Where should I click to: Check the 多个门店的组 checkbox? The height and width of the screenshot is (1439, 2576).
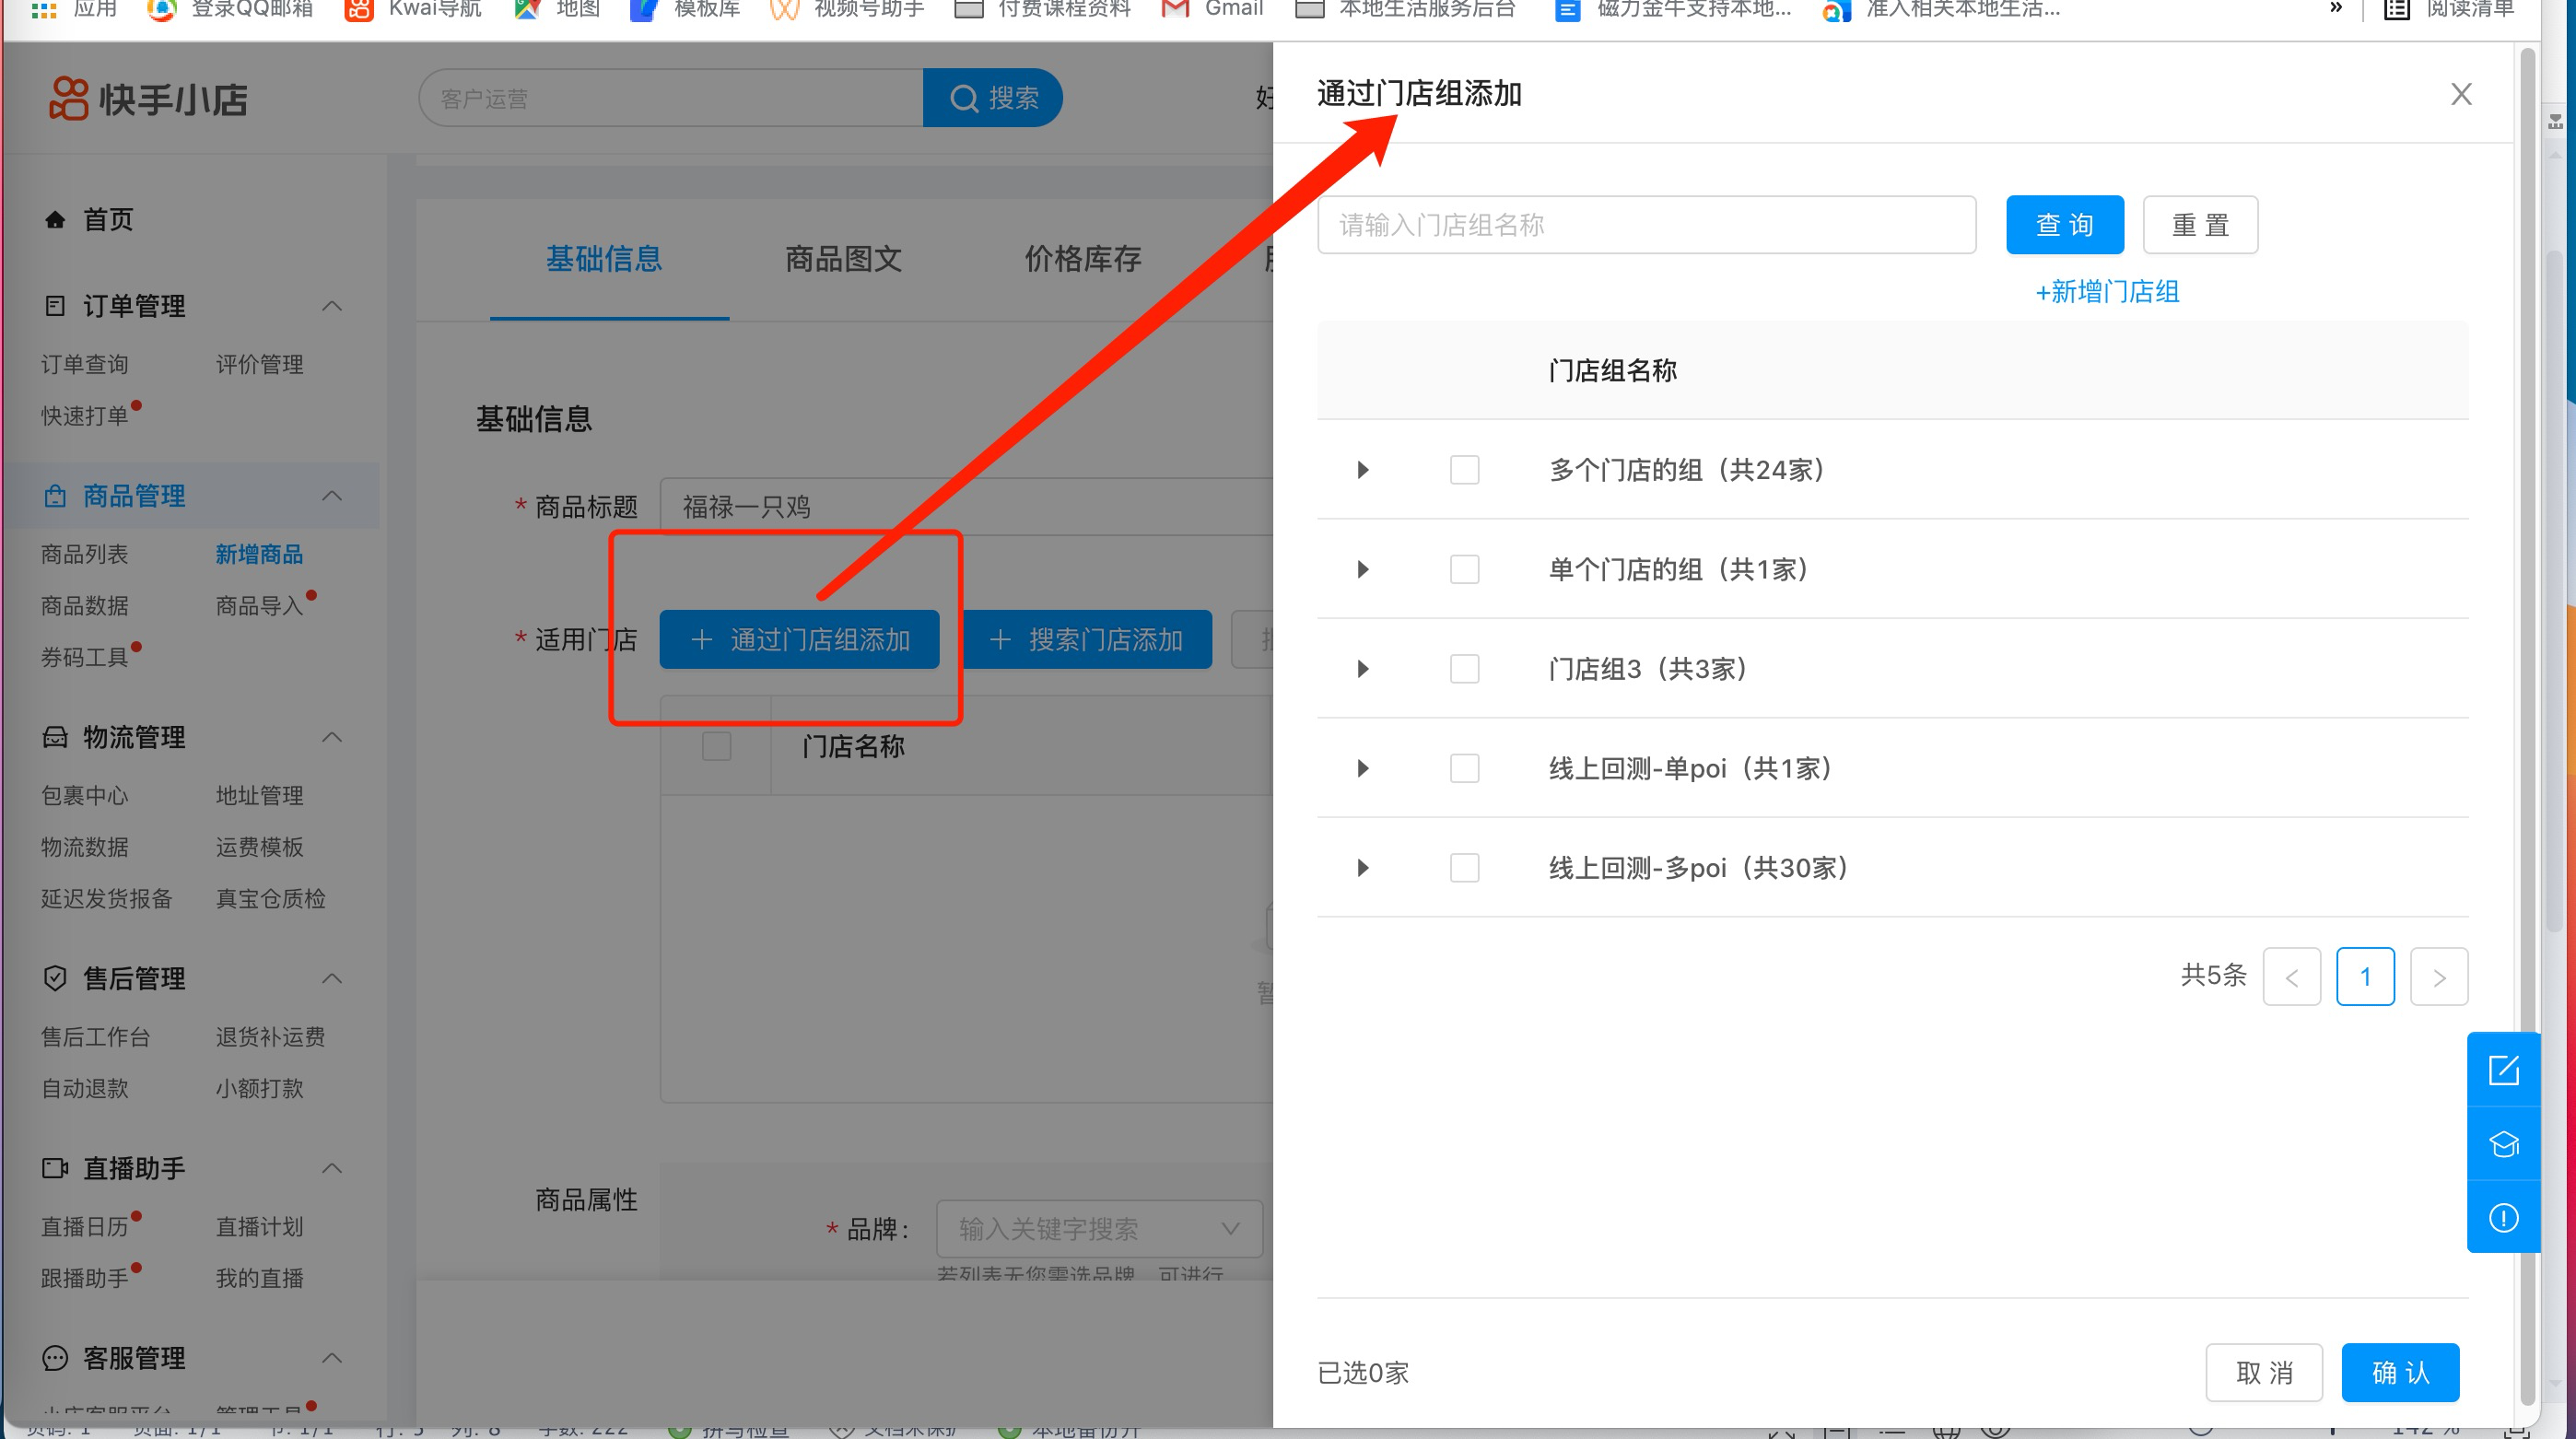coord(1464,470)
